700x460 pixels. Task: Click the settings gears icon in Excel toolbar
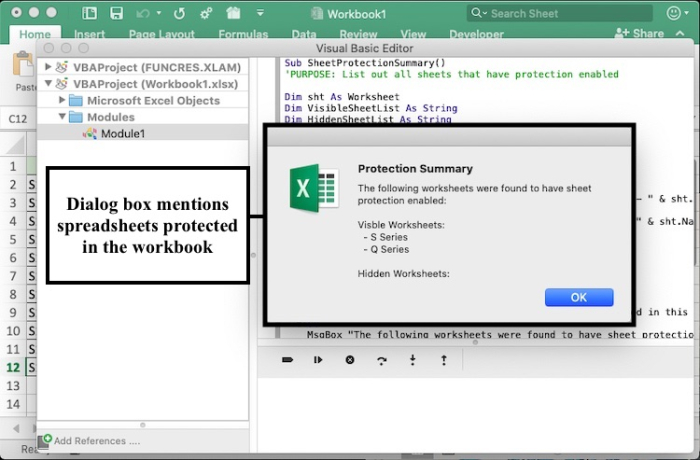[206, 13]
